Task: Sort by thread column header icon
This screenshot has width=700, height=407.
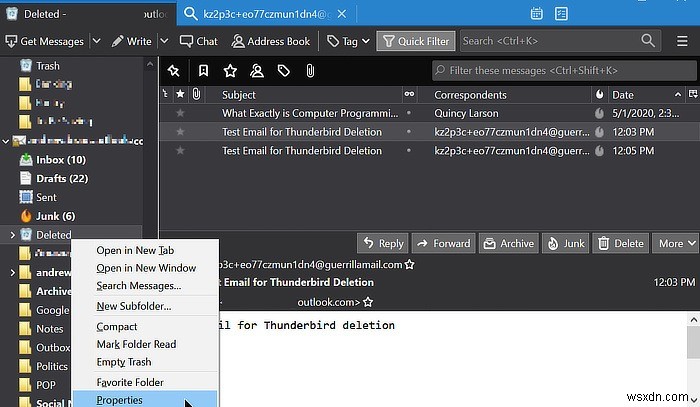Action: 165,94
